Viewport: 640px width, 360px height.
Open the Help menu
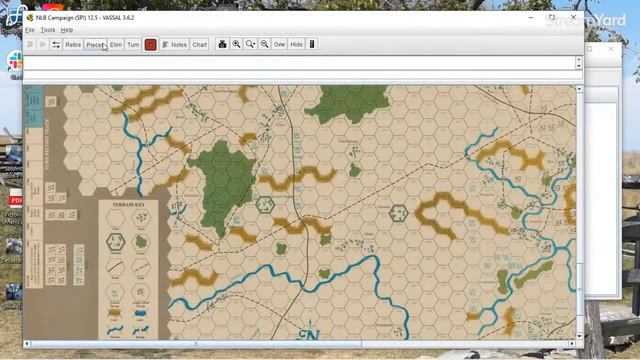67,30
